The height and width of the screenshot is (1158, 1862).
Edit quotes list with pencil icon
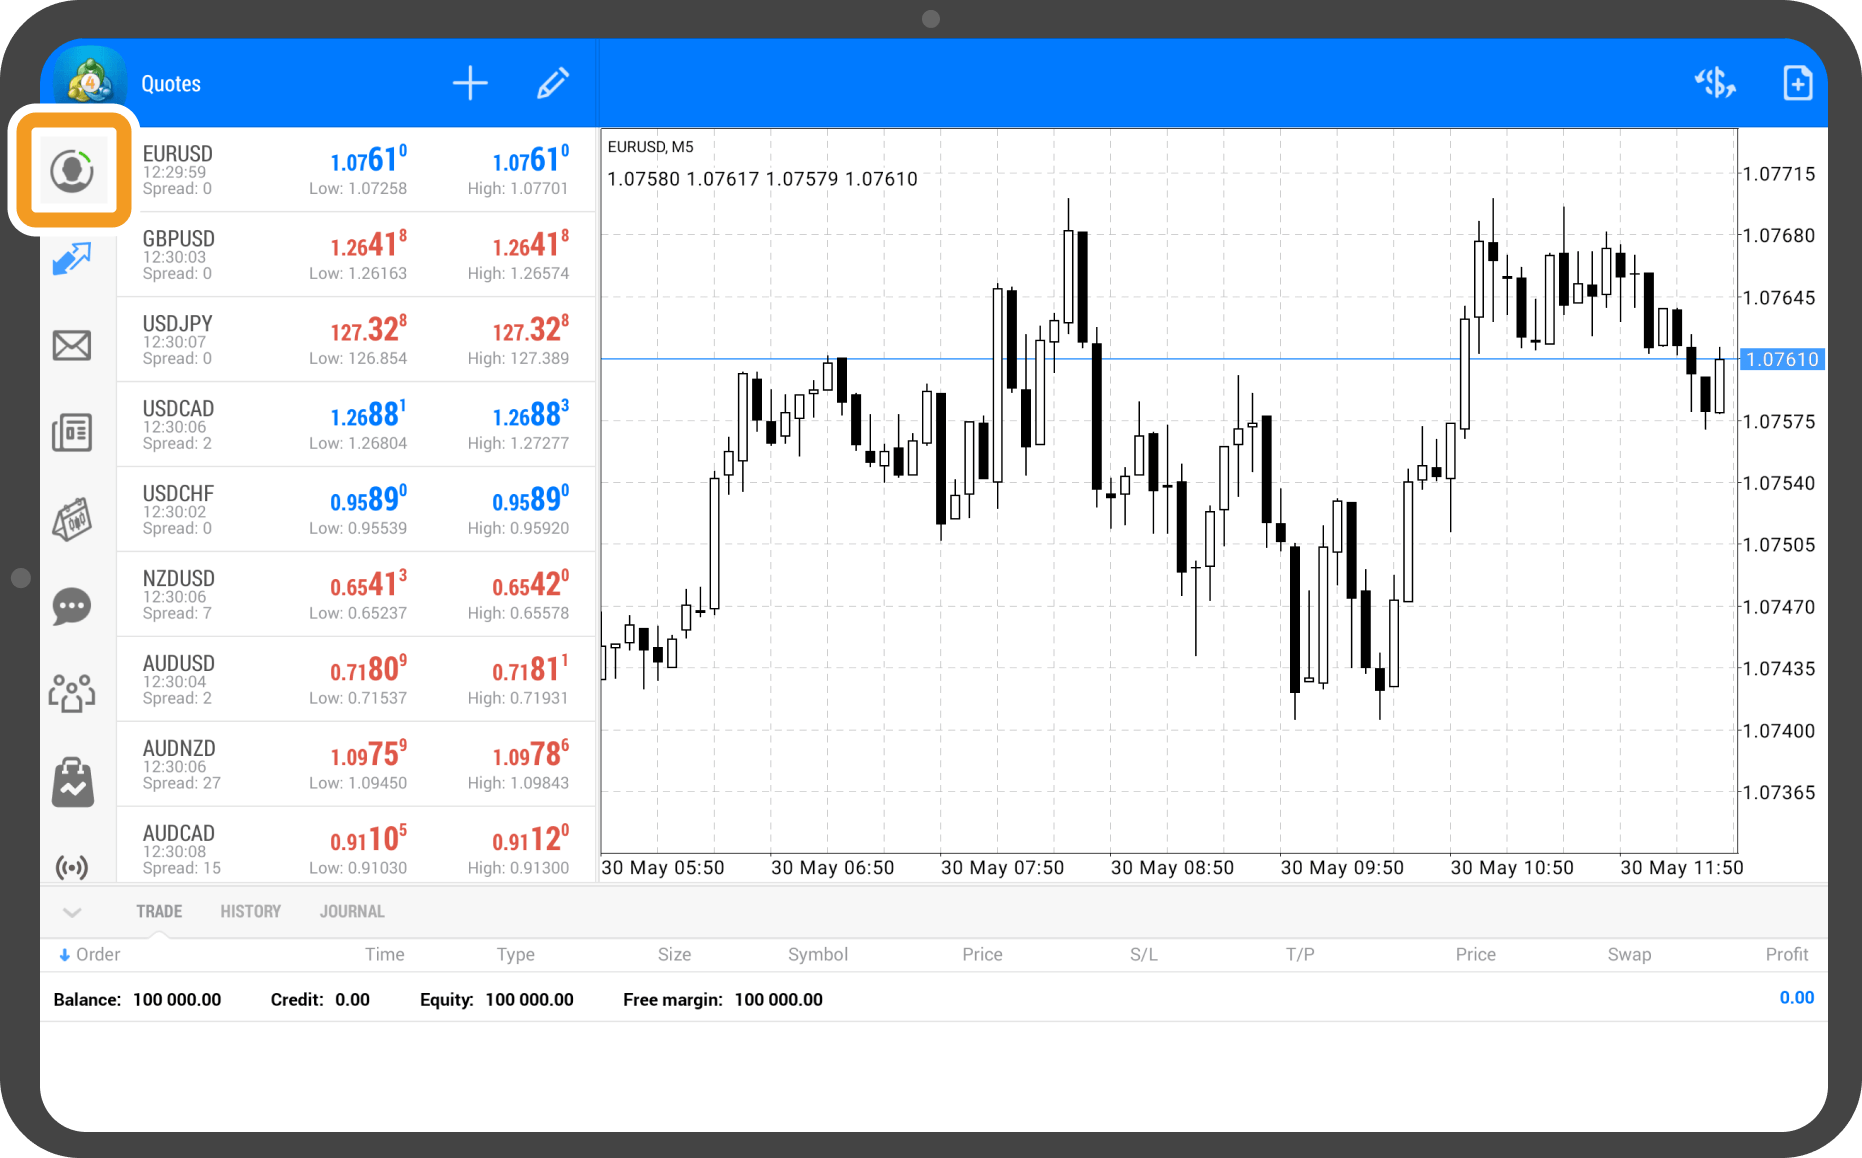point(552,83)
